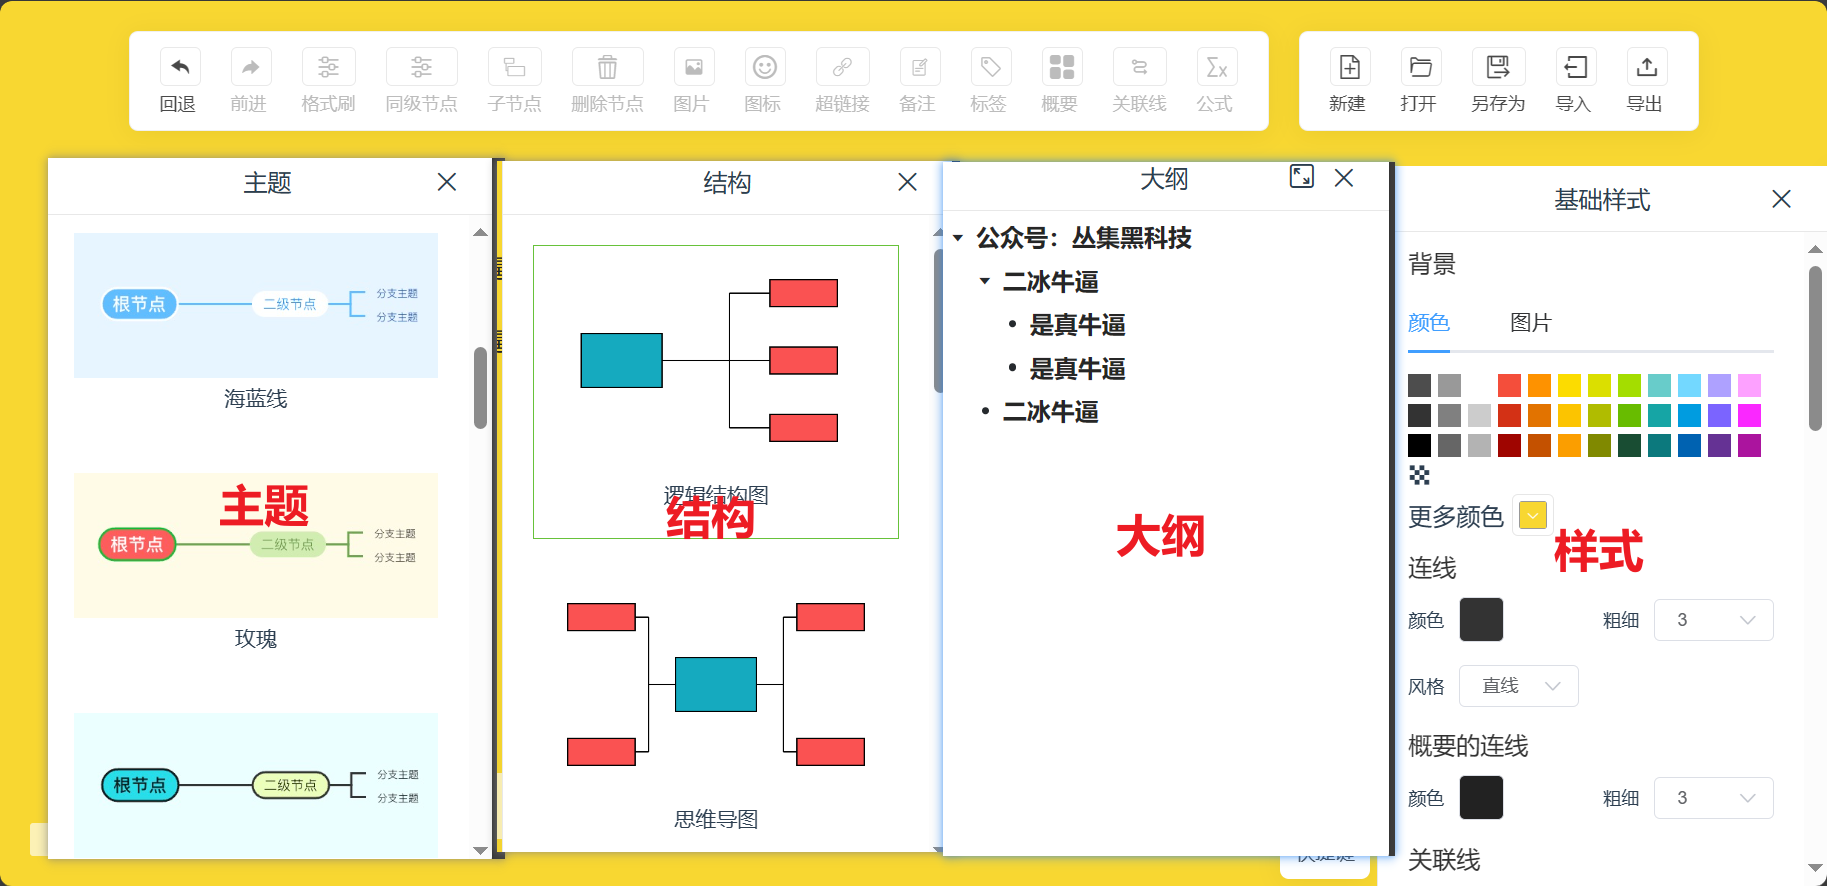The width and height of the screenshot is (1827, 886).
Task: Pick the yellow top-row background swatch
Action: (1569, 385)
